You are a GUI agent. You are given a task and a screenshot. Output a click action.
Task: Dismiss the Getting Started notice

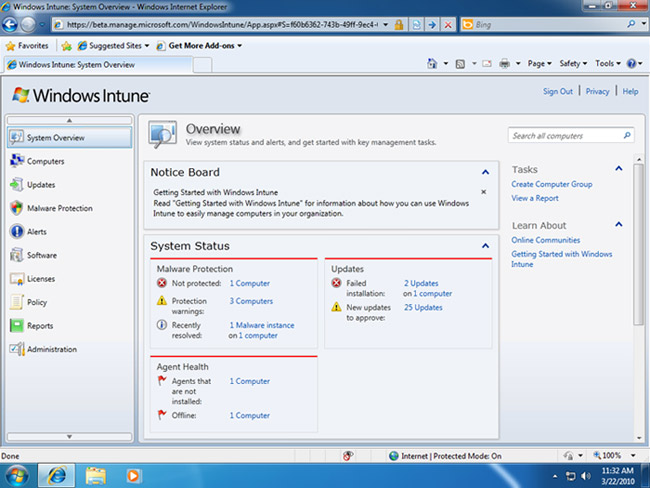[x=484, y=192]
